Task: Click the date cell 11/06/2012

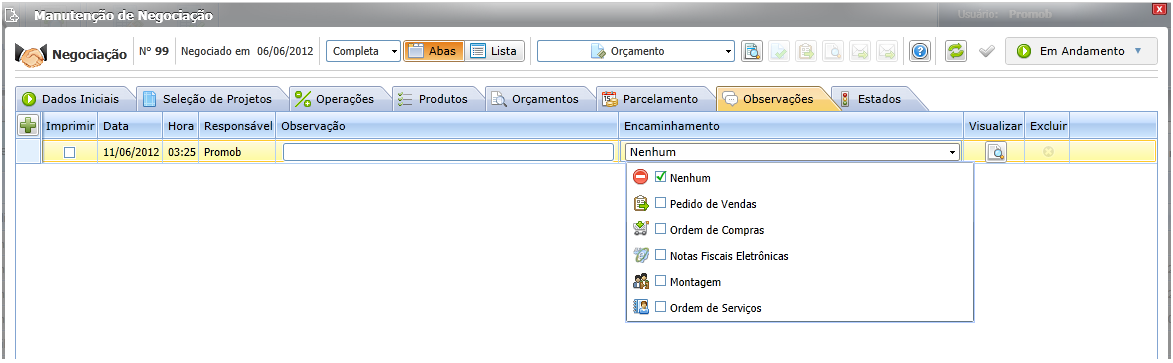Action: pos(131,152)
